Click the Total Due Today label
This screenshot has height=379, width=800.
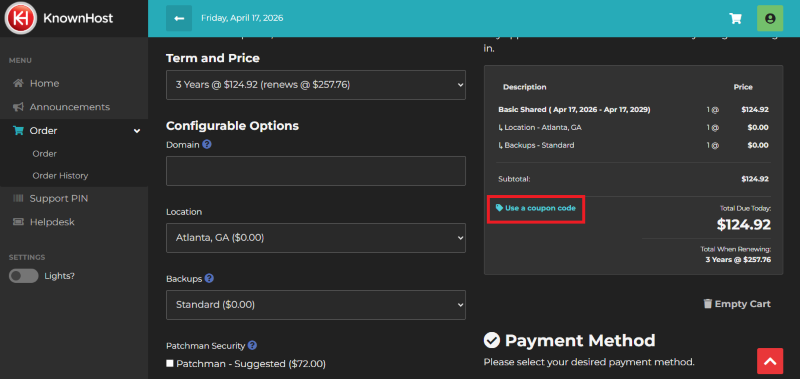pos(745,208)
